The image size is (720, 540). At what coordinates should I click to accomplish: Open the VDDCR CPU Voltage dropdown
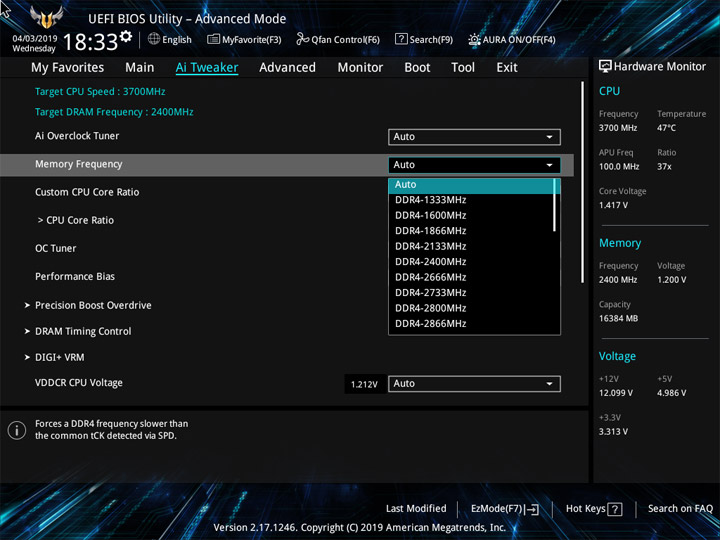click(x=474, y=384)
